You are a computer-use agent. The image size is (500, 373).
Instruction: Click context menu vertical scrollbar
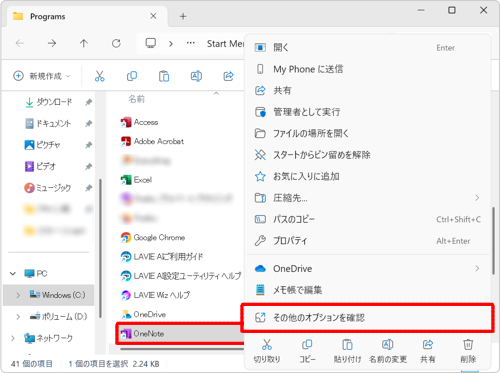[x=493, y=240]
